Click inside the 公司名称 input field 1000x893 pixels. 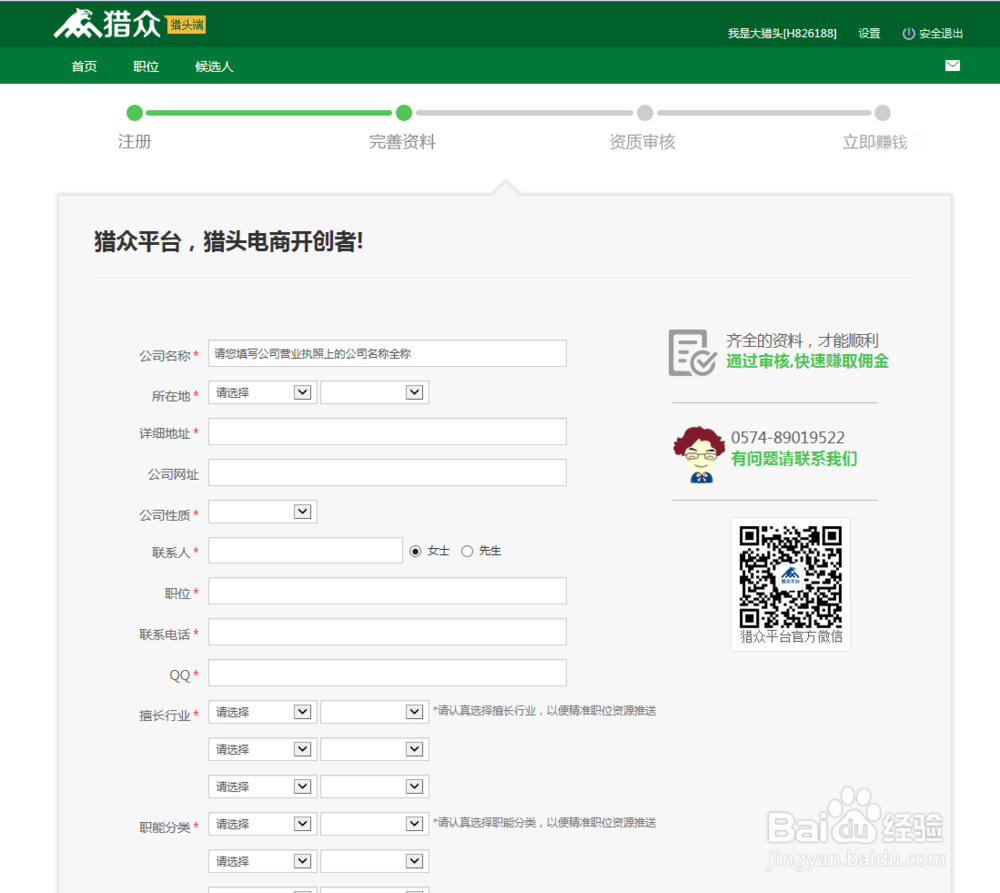387,352
